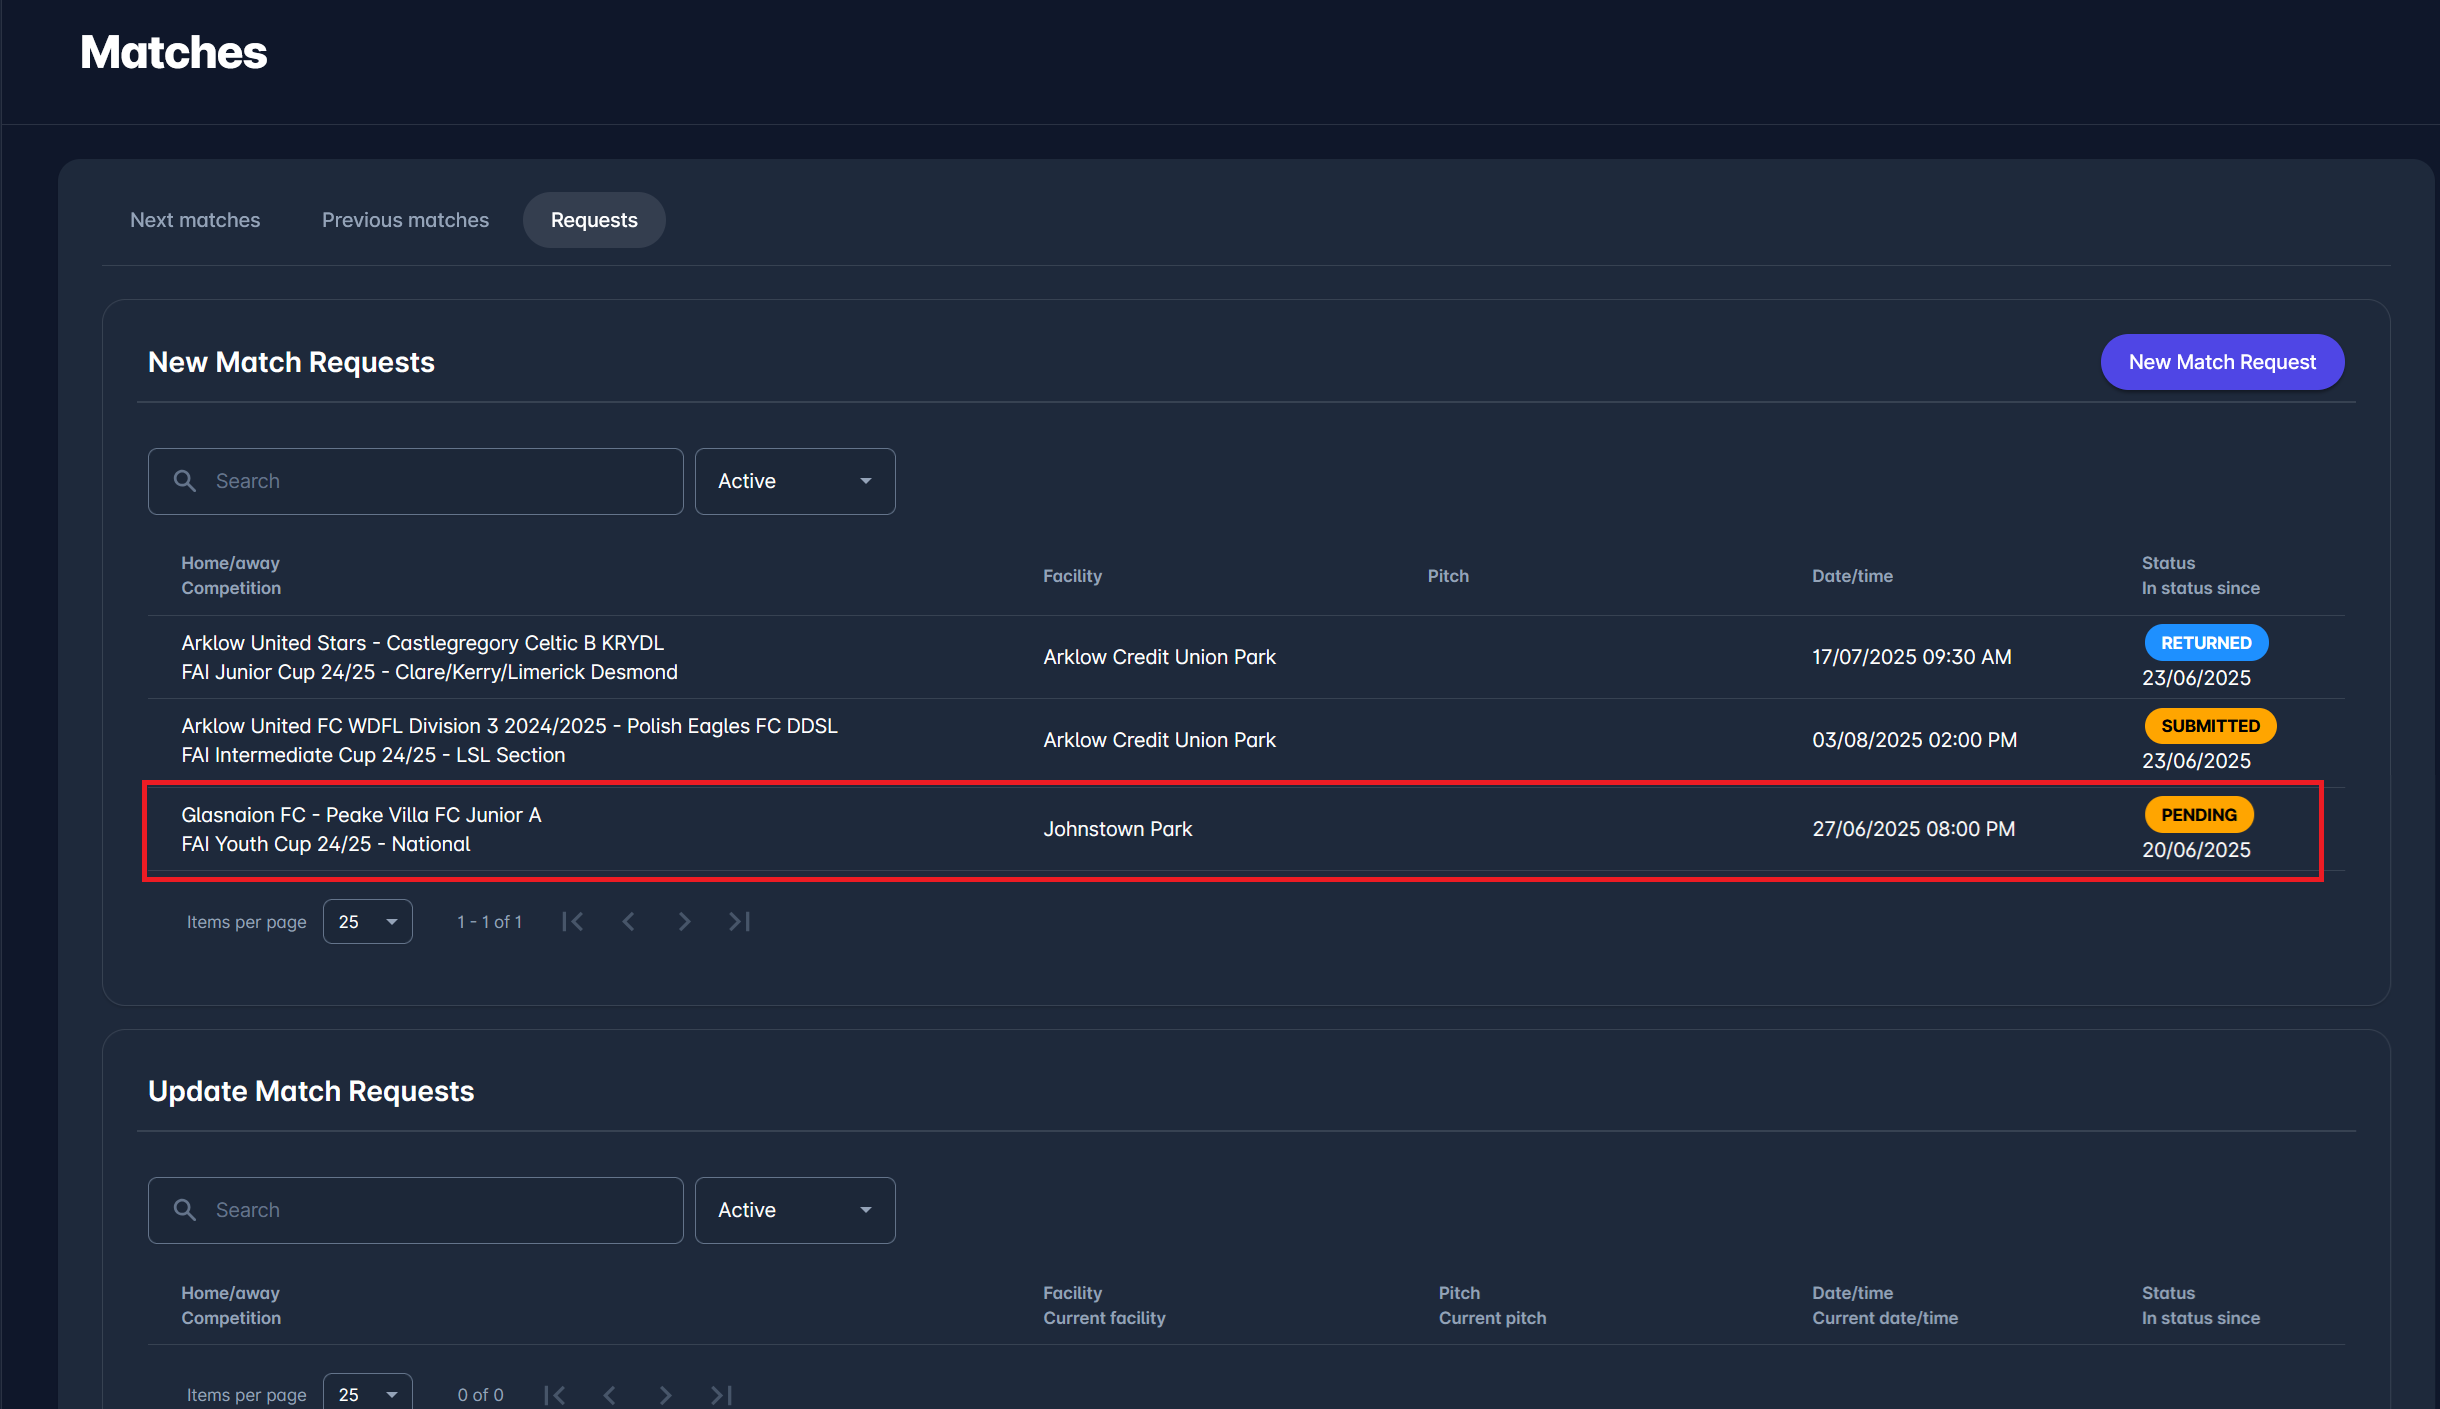This screenshot has height=1409, width=2440.
Task: Go to last page in Update Match Requests
Action: pyautogui.click(x=721, y=1394)
